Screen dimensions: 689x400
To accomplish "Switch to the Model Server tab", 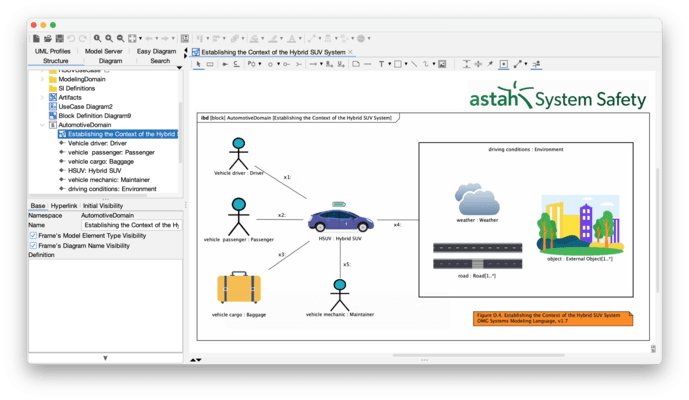I will click(104, 51).
